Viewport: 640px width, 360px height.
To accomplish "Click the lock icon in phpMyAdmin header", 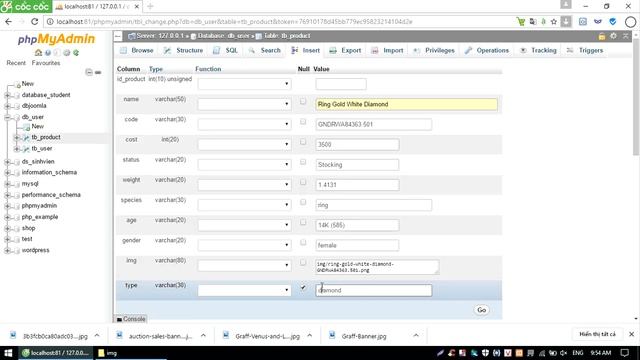I will point(602,36).
